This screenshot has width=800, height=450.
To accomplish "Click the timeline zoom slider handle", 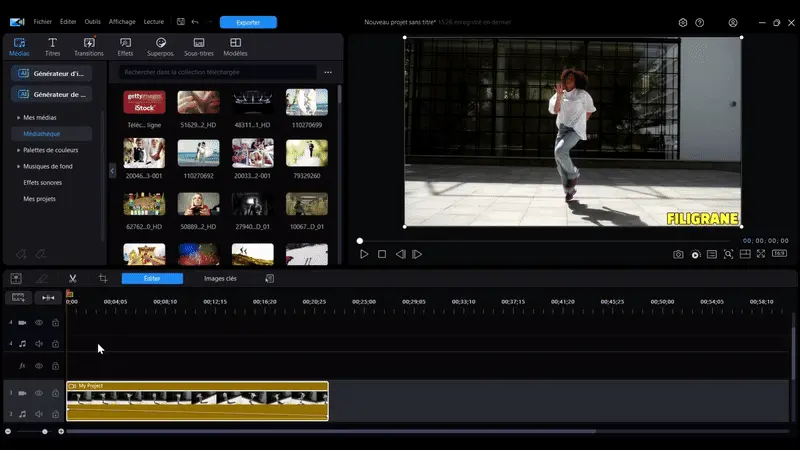I will [x=45, y=431].
